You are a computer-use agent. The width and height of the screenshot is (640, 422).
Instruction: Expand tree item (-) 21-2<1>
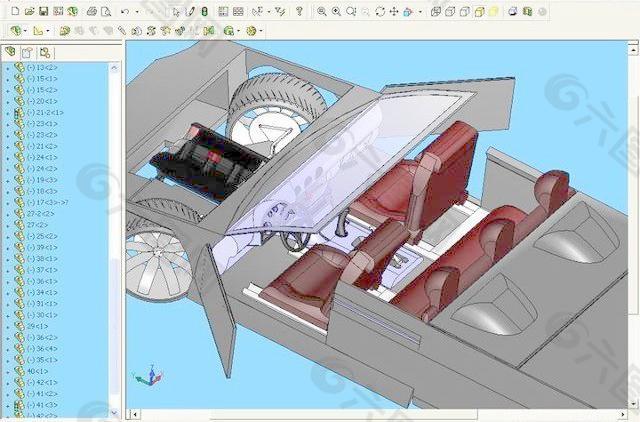8,113
